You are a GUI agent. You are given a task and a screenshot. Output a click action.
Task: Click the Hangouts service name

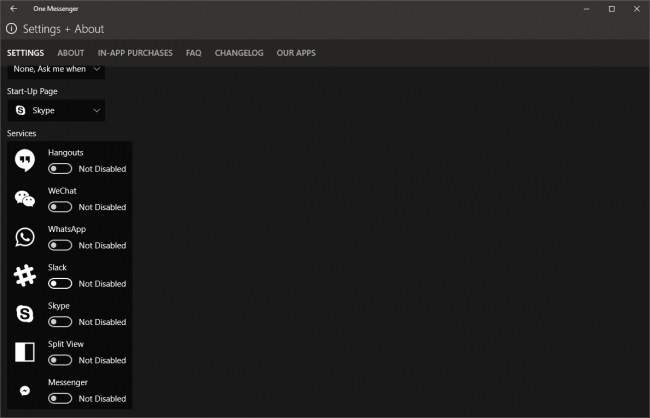65,153
